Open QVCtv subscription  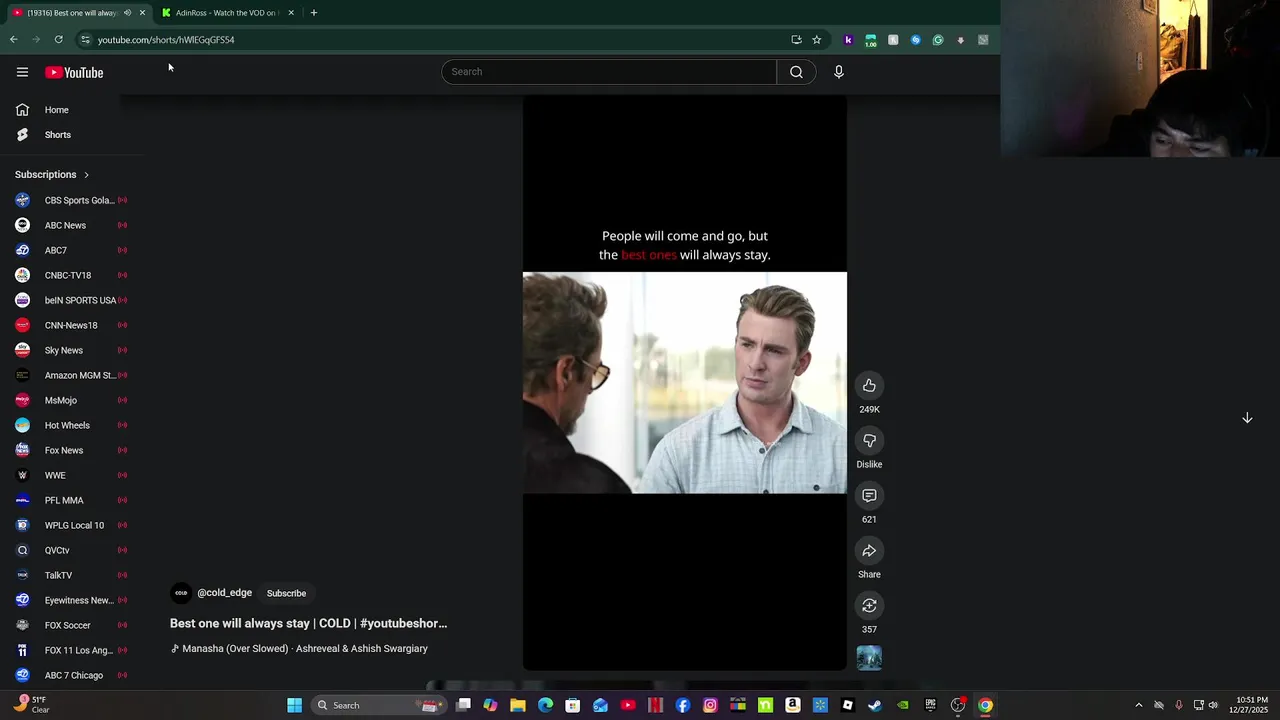pos(70,550)
